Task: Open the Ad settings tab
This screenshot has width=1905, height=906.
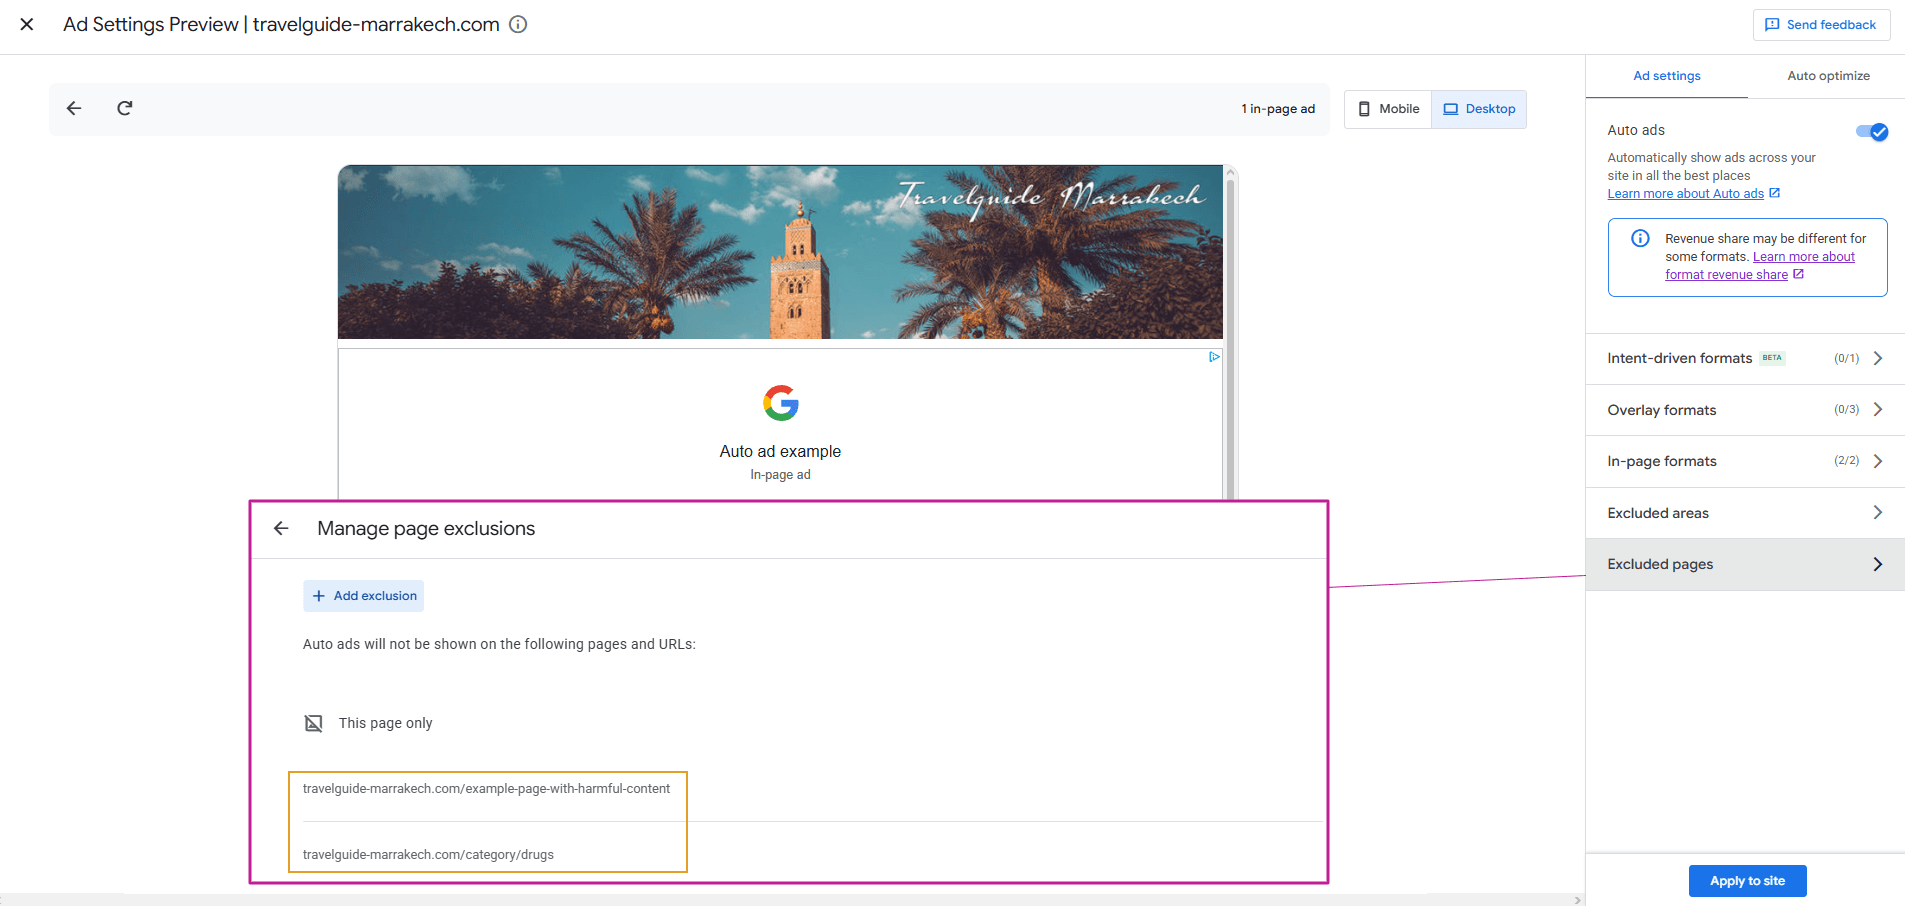Action: coord(1666,76)
